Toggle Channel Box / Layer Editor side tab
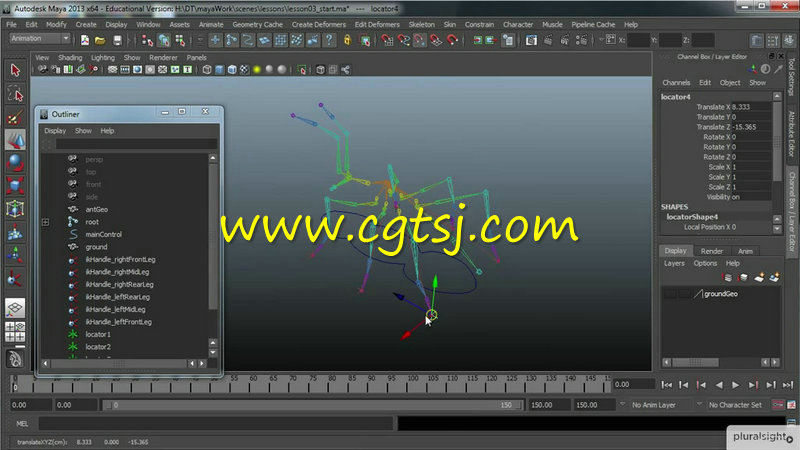Image resolution: width=800 pixels, height=450 pixels. click(x=792, y=211)
